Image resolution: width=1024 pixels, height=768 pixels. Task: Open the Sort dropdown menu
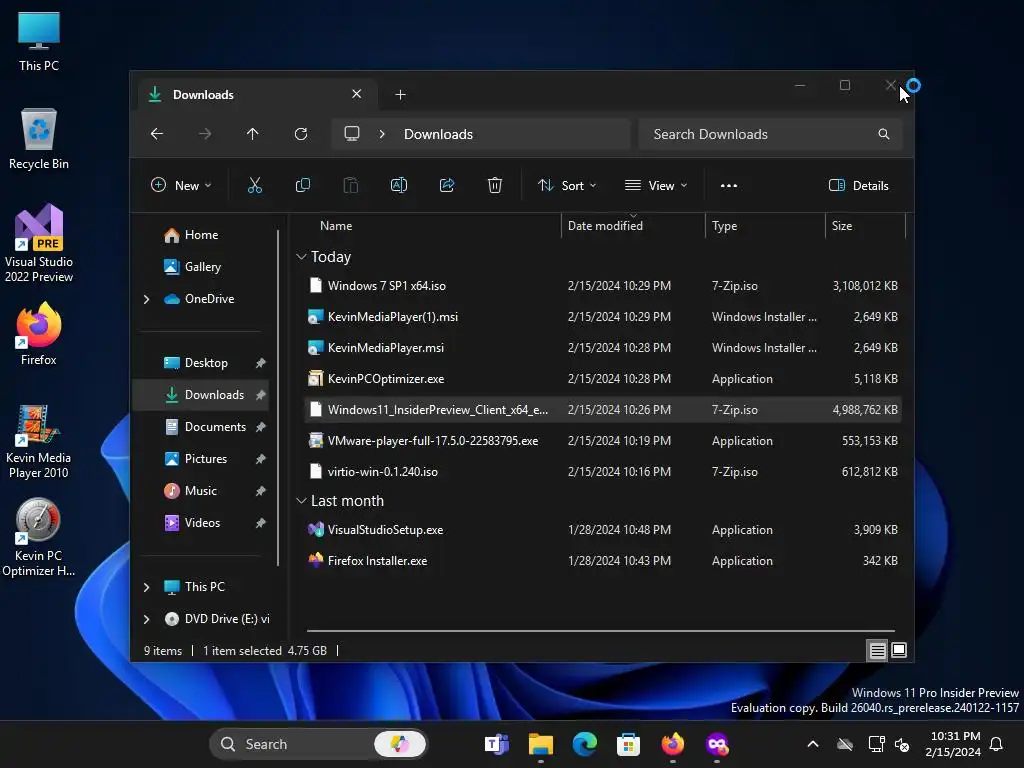567,185
